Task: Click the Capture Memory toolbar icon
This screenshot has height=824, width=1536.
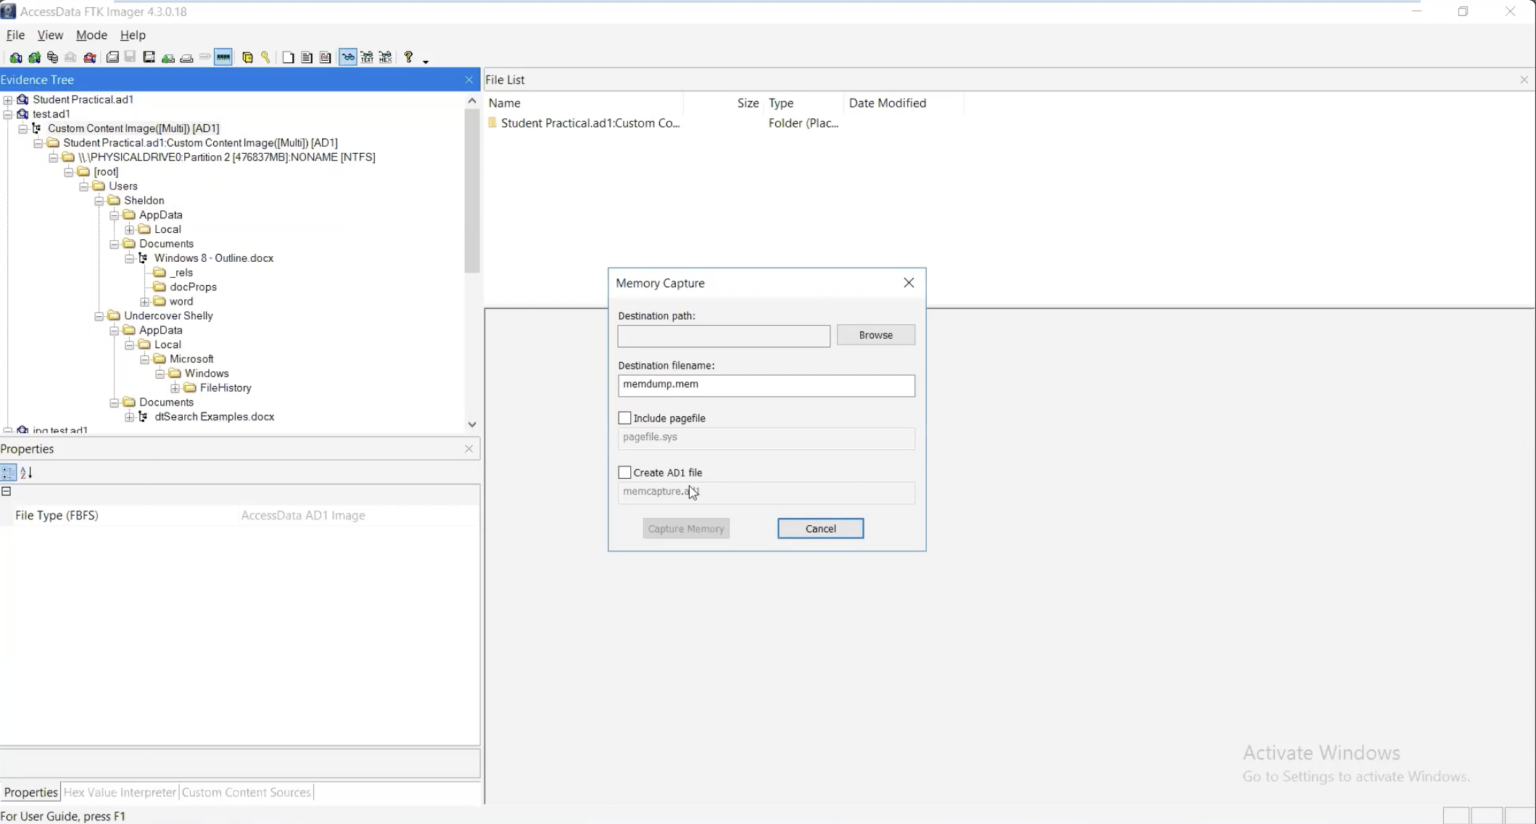Action: 223,57
